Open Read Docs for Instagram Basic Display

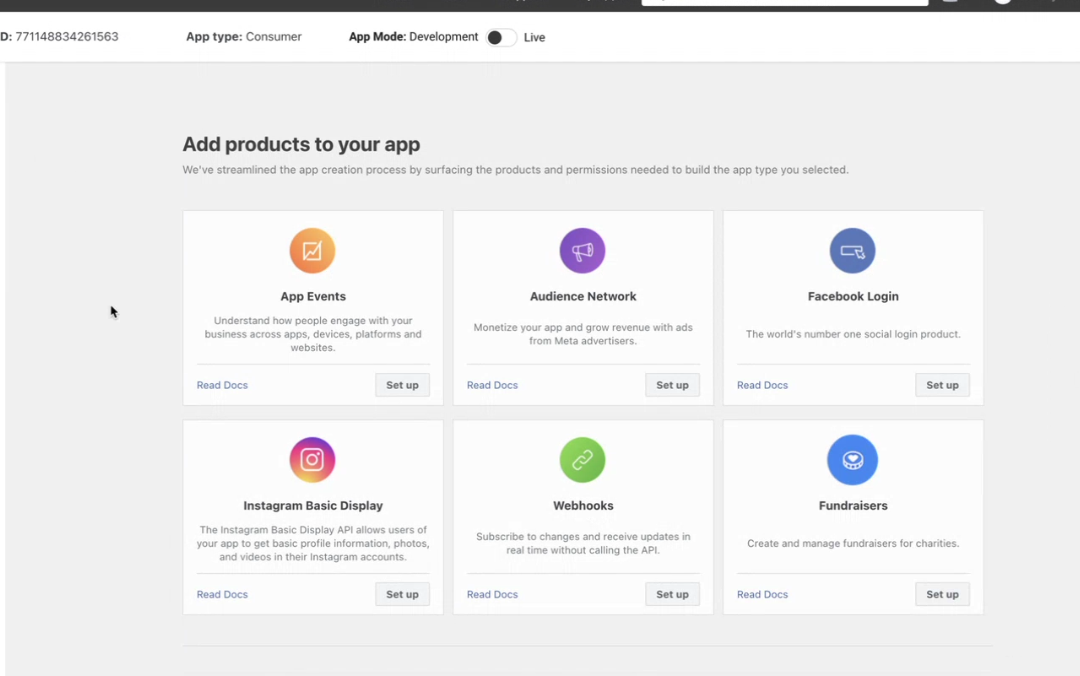click(x=222, y=594)
